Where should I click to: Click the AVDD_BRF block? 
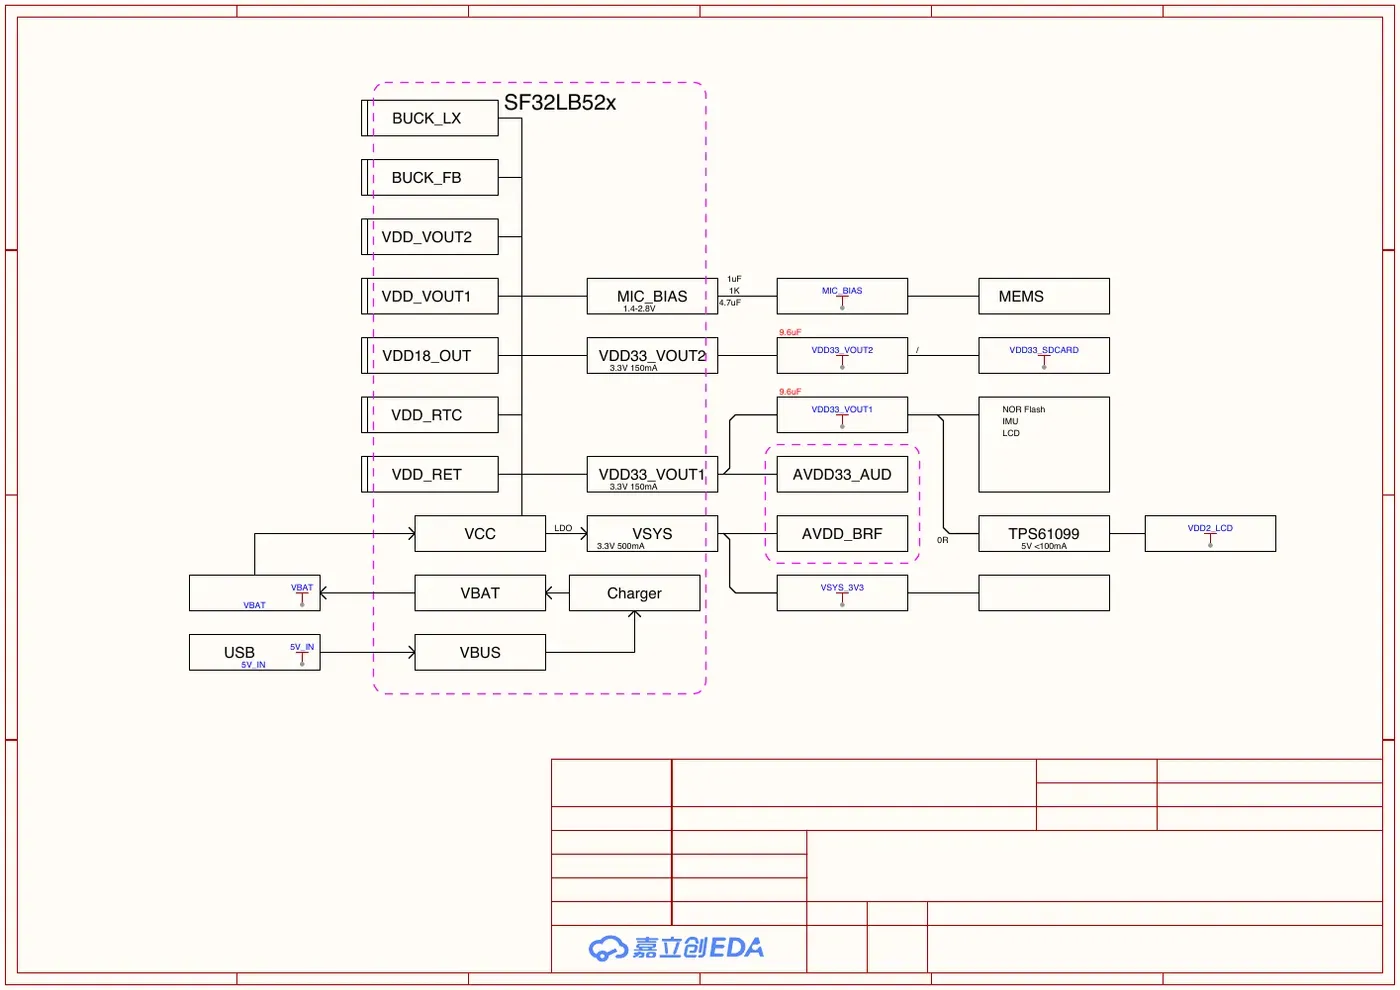(x=842, y=534)
